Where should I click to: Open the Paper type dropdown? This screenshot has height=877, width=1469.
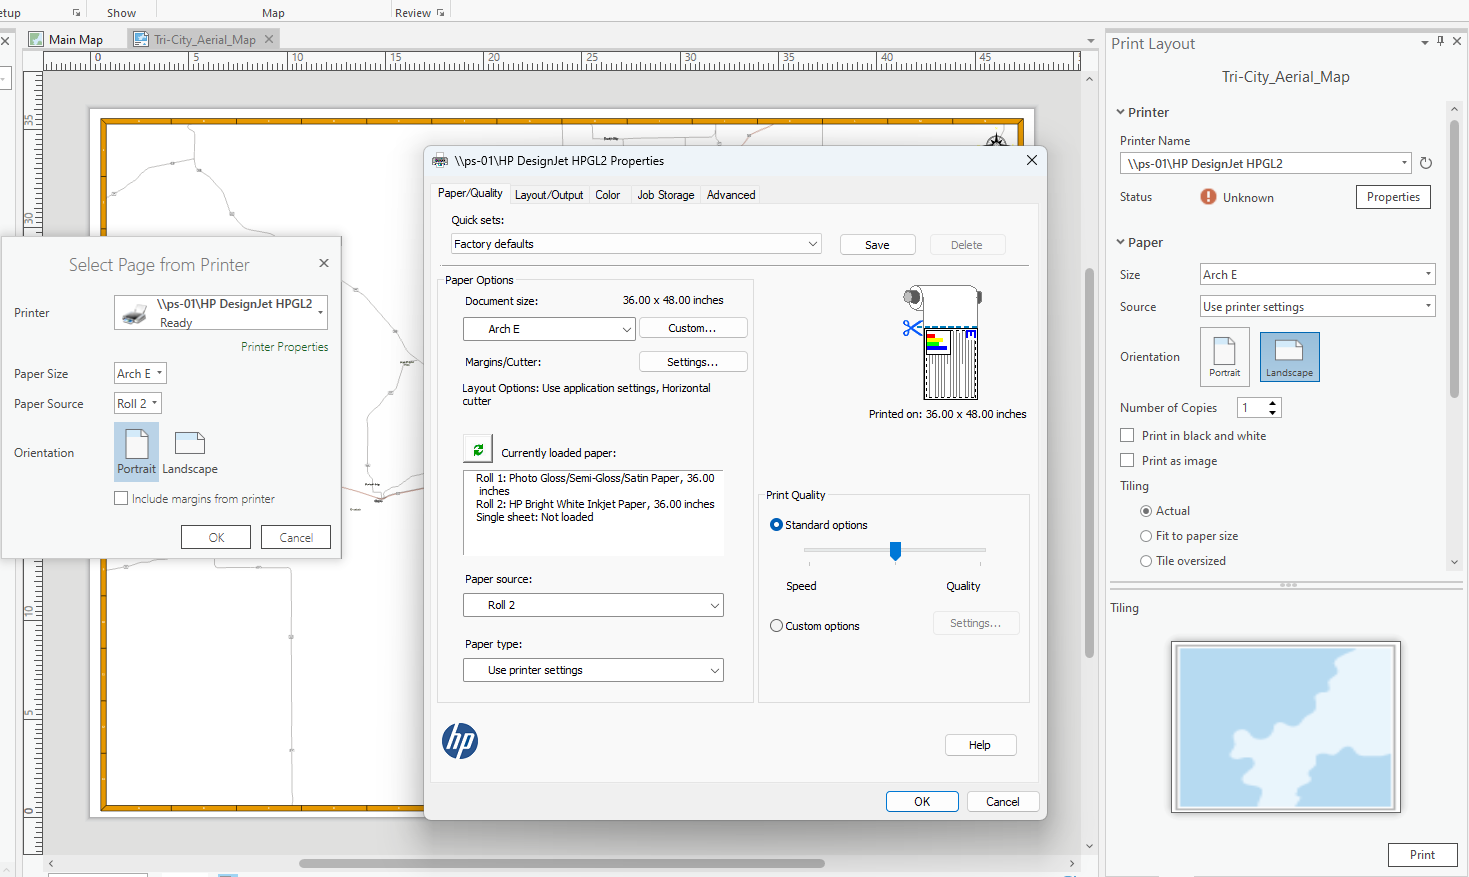click(593, 670)
